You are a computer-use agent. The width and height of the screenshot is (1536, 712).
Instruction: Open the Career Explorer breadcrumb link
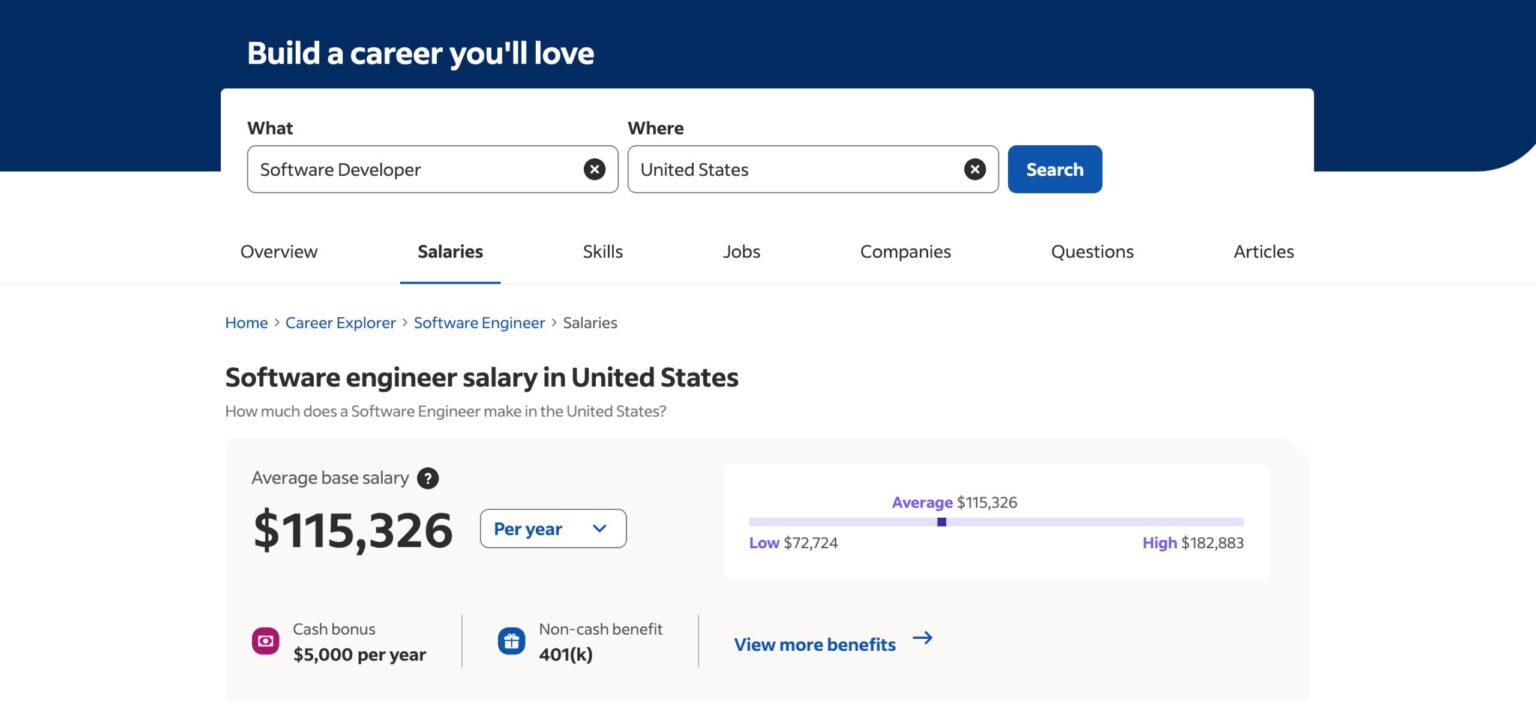tap(340, 322)
